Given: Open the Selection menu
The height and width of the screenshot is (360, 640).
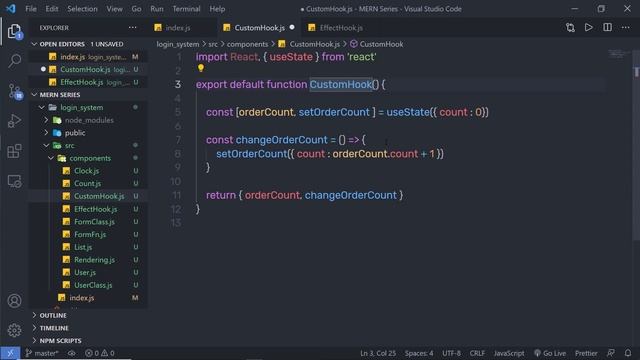Looking at the screenshot, I should click(x=82, y=9).
